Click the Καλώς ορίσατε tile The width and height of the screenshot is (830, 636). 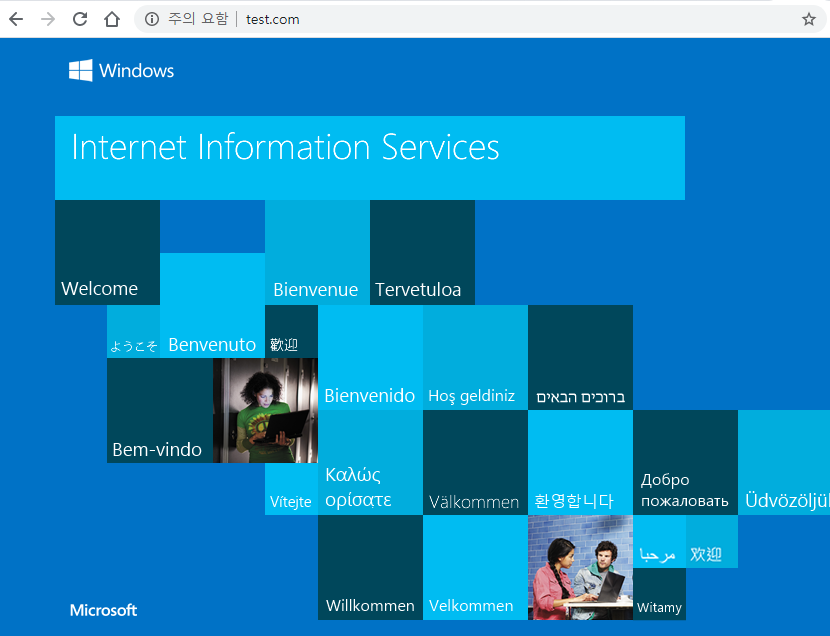tap(370, 462)
